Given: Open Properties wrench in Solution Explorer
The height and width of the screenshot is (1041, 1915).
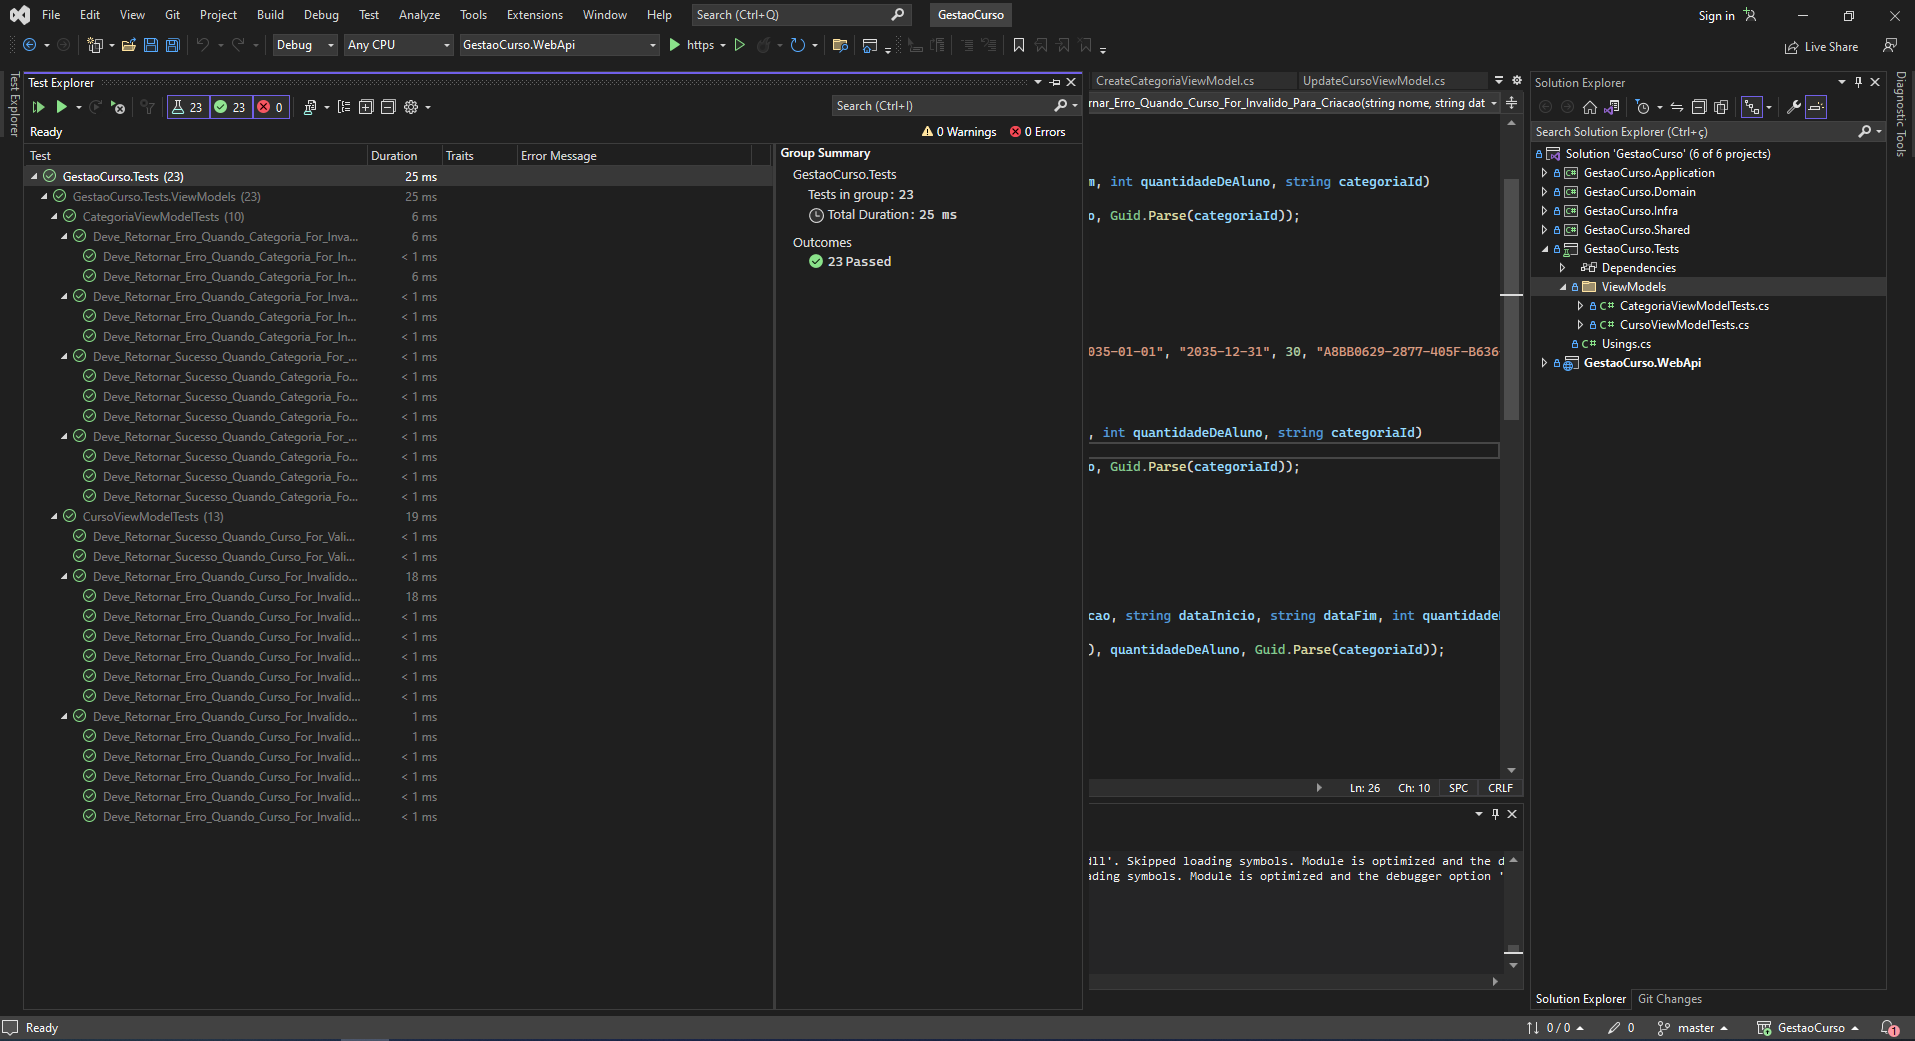Looking at the screenshot, I should [1794, 107].
